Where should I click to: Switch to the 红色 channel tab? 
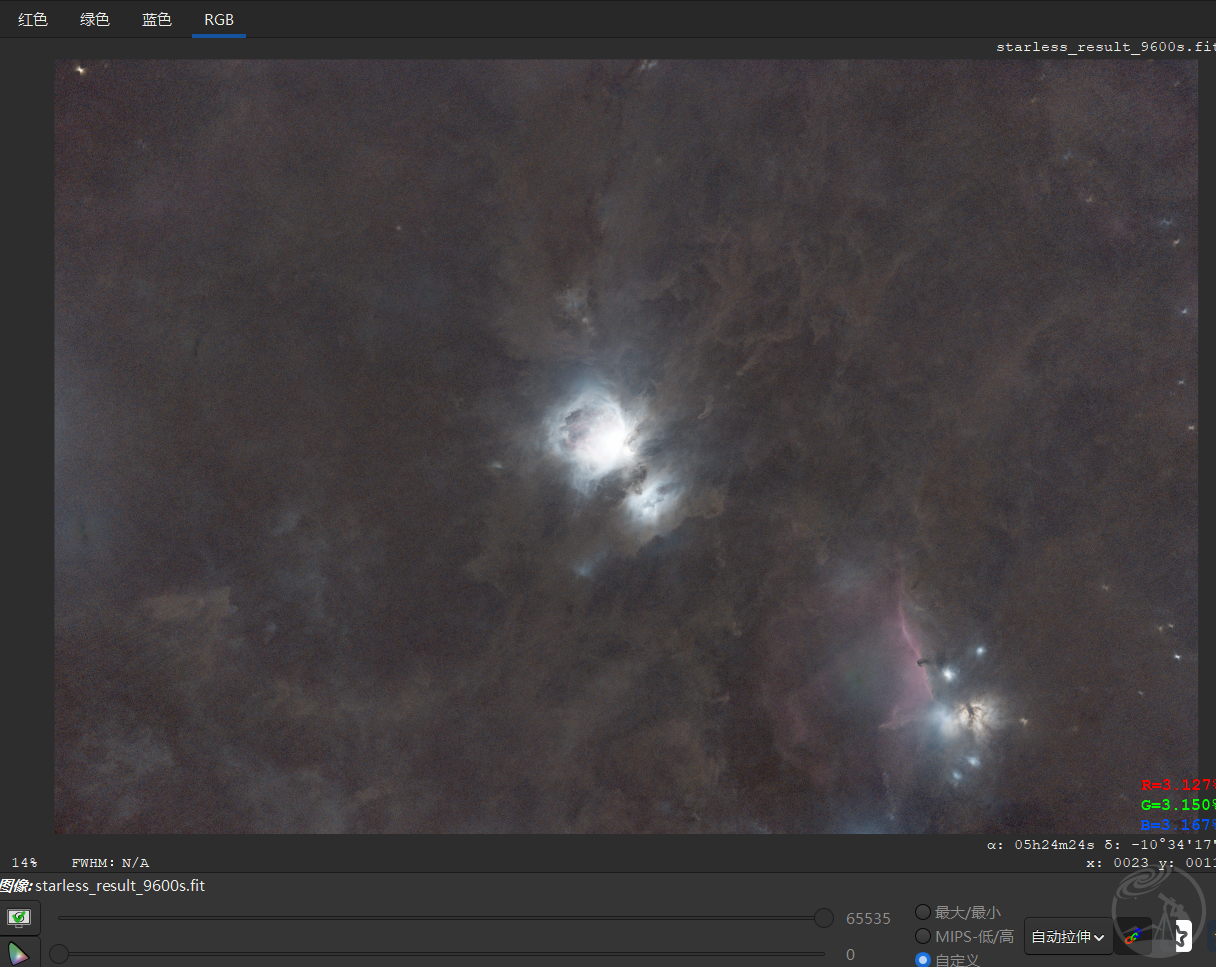(33, 20)
